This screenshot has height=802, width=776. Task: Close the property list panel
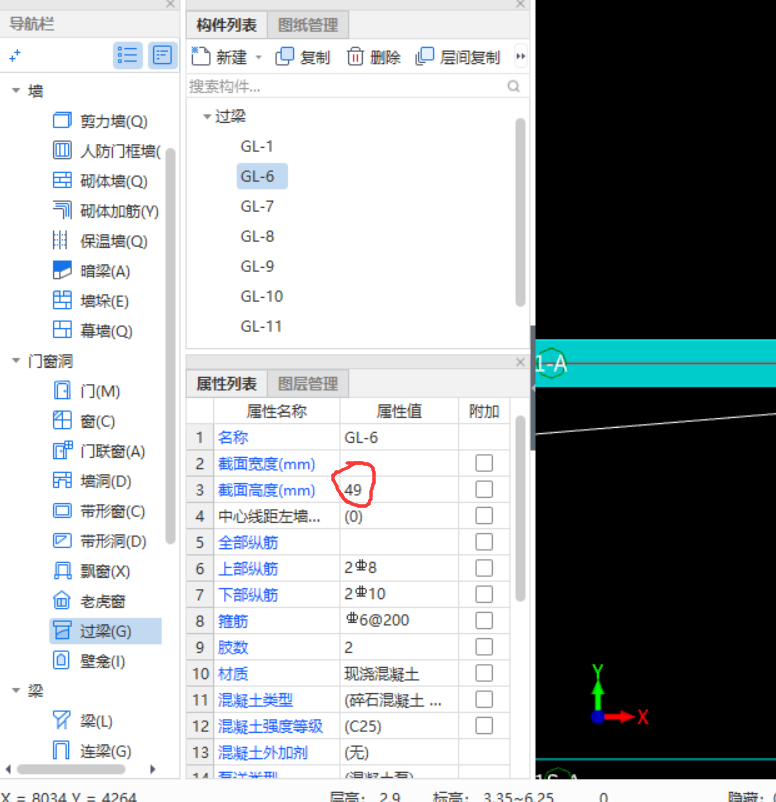pyautogui.click(x=520, y=362)
